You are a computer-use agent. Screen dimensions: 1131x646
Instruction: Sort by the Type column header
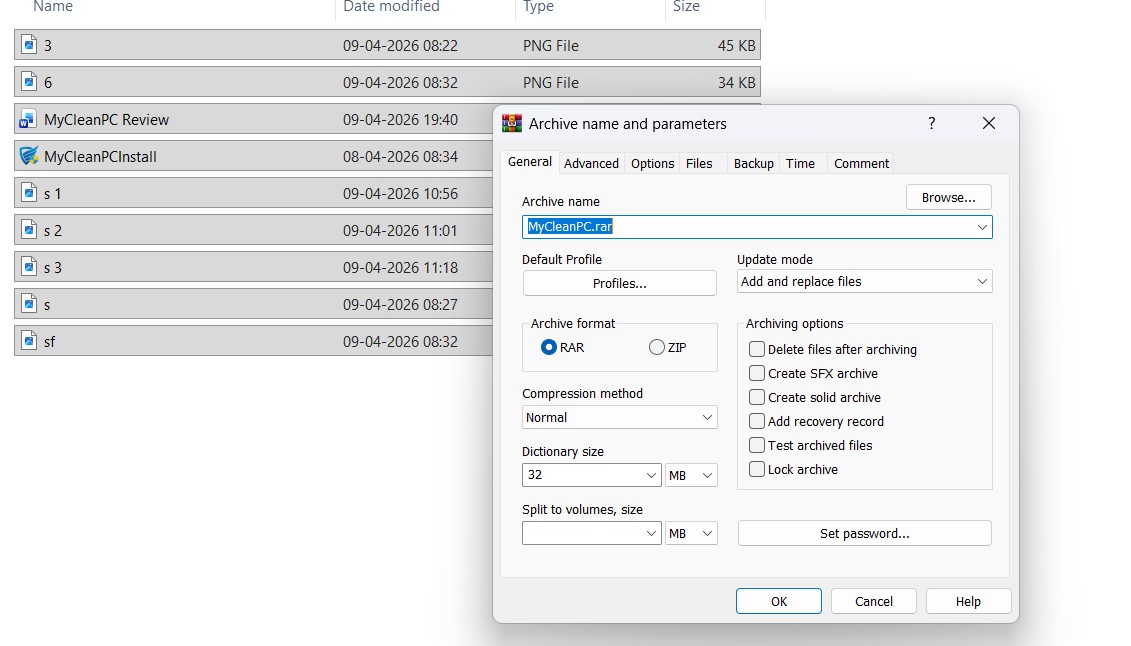538,6
